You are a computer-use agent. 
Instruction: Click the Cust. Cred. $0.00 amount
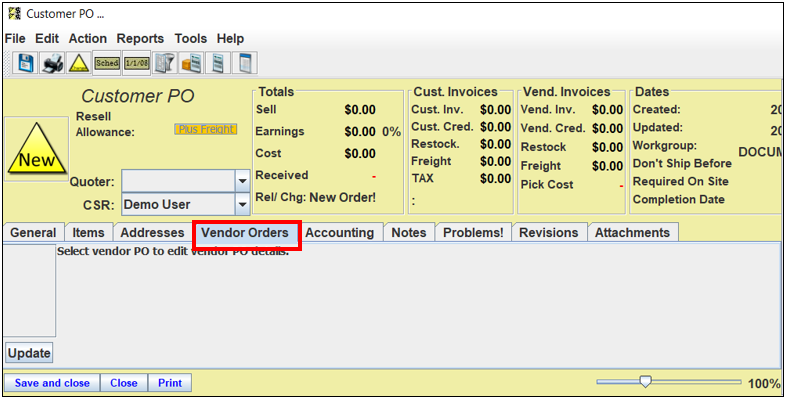[x=495, y=127]
